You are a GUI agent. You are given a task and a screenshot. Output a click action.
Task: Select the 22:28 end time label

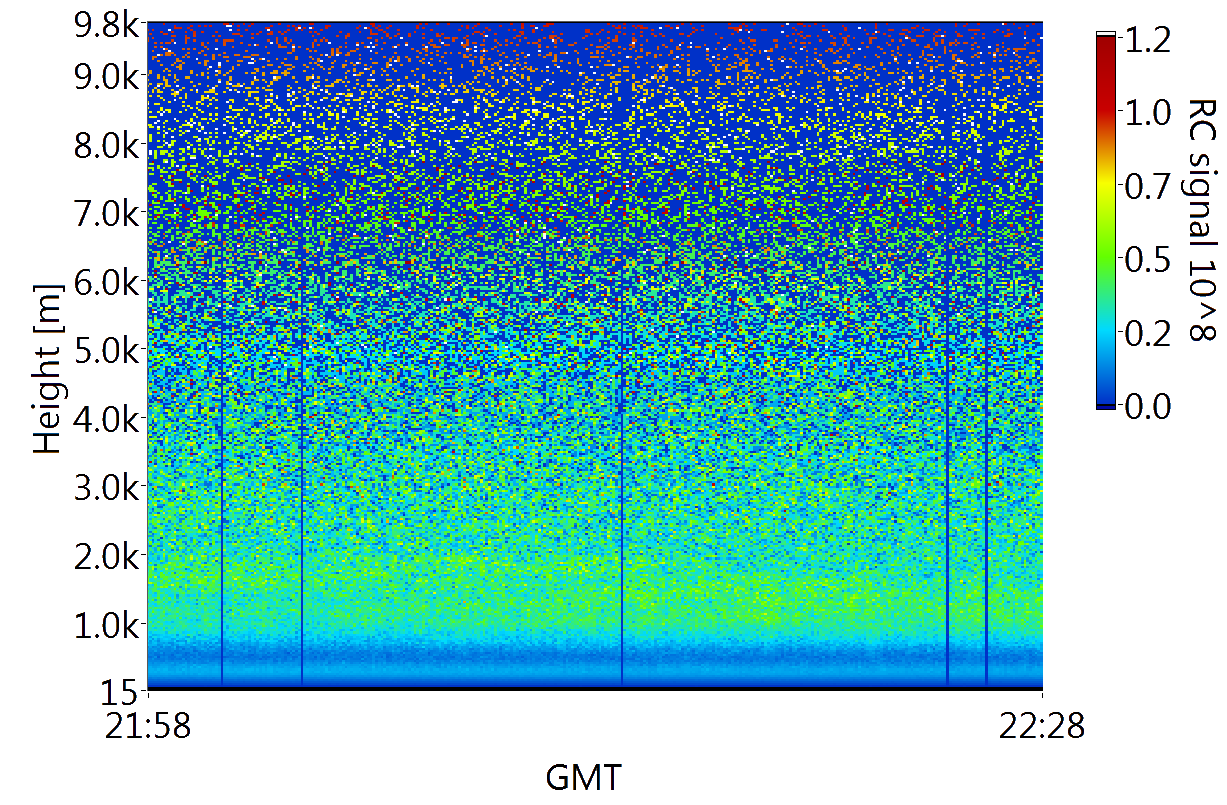[1042, 728]
